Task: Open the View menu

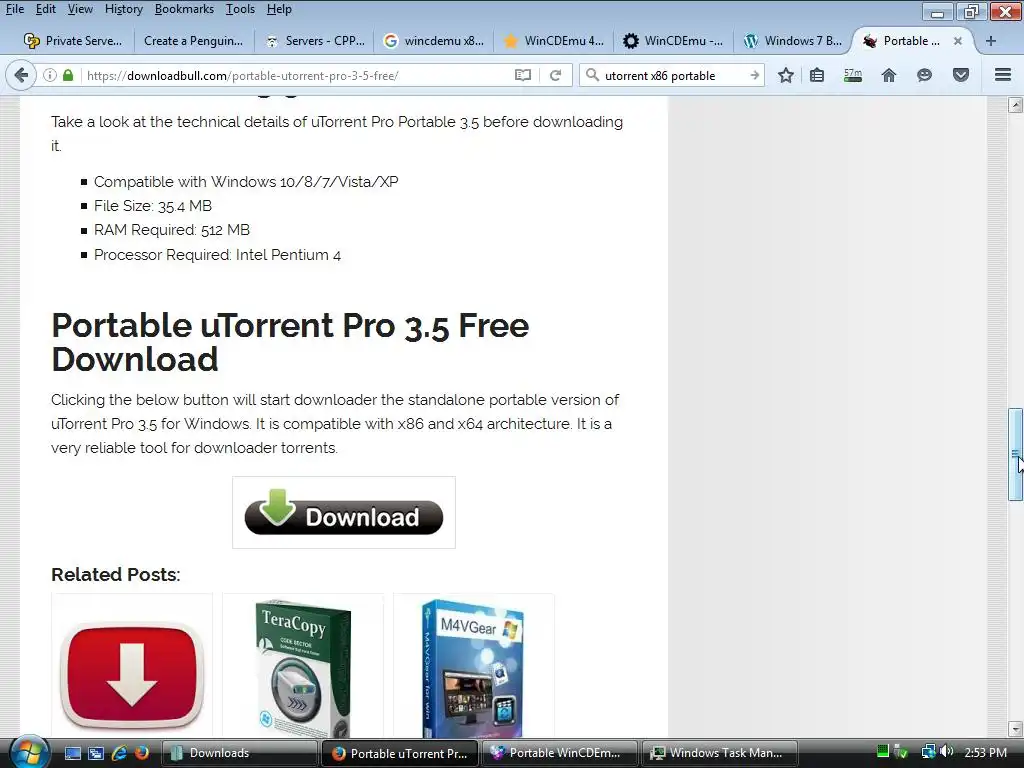Action: click(80, 9)
